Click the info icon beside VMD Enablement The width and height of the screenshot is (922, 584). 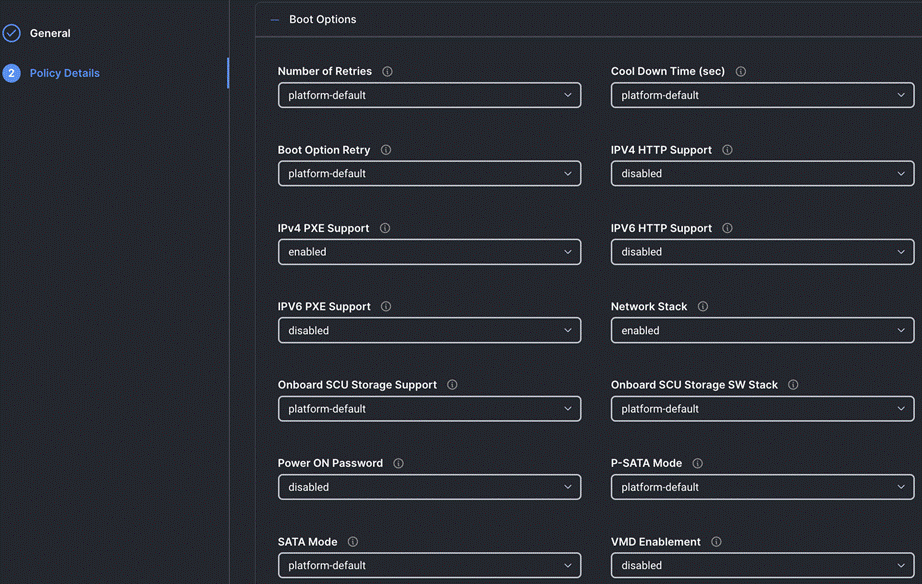(x=716, y=541)
